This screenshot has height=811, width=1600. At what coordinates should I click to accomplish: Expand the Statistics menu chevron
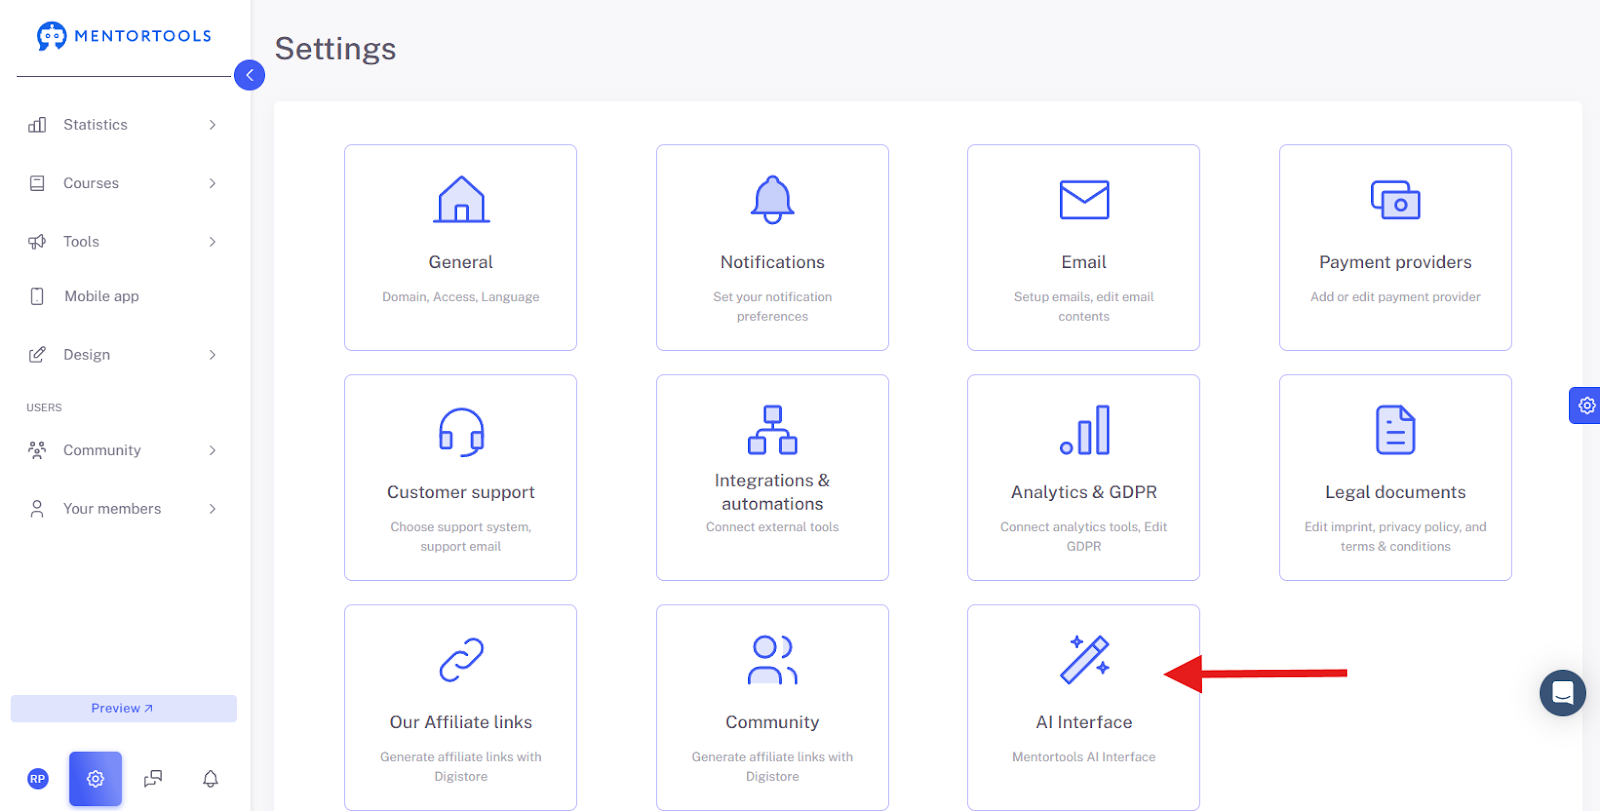pyautogui.click(x=212, y=125)
